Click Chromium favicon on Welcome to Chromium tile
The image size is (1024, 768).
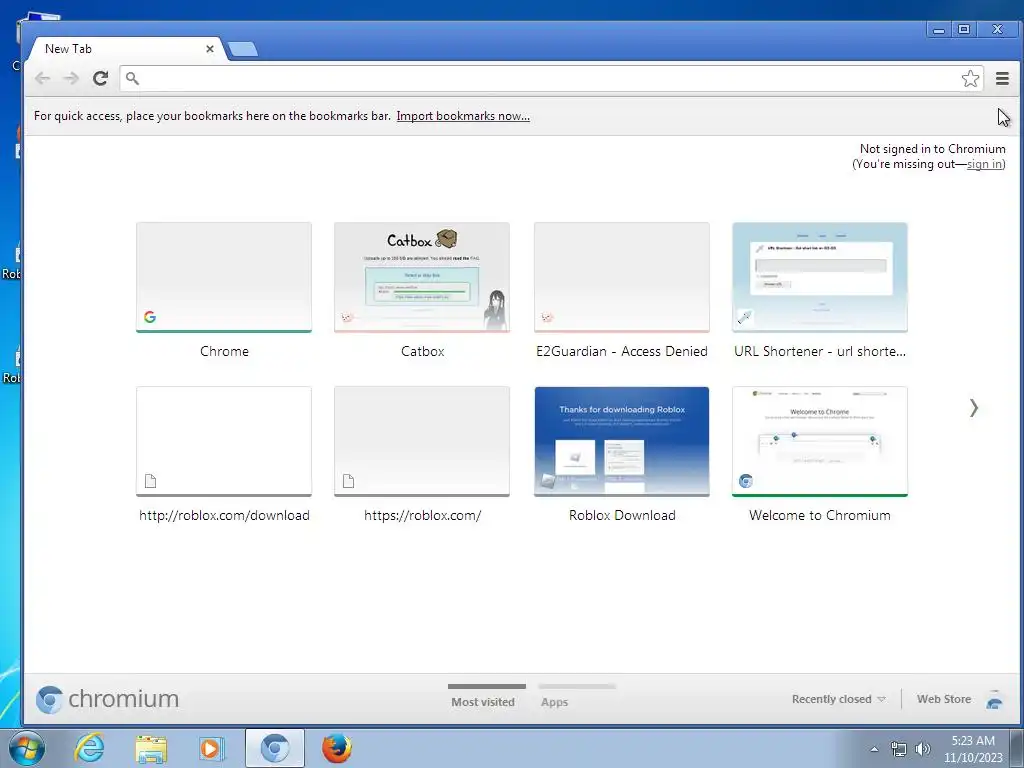pos(746,481)
